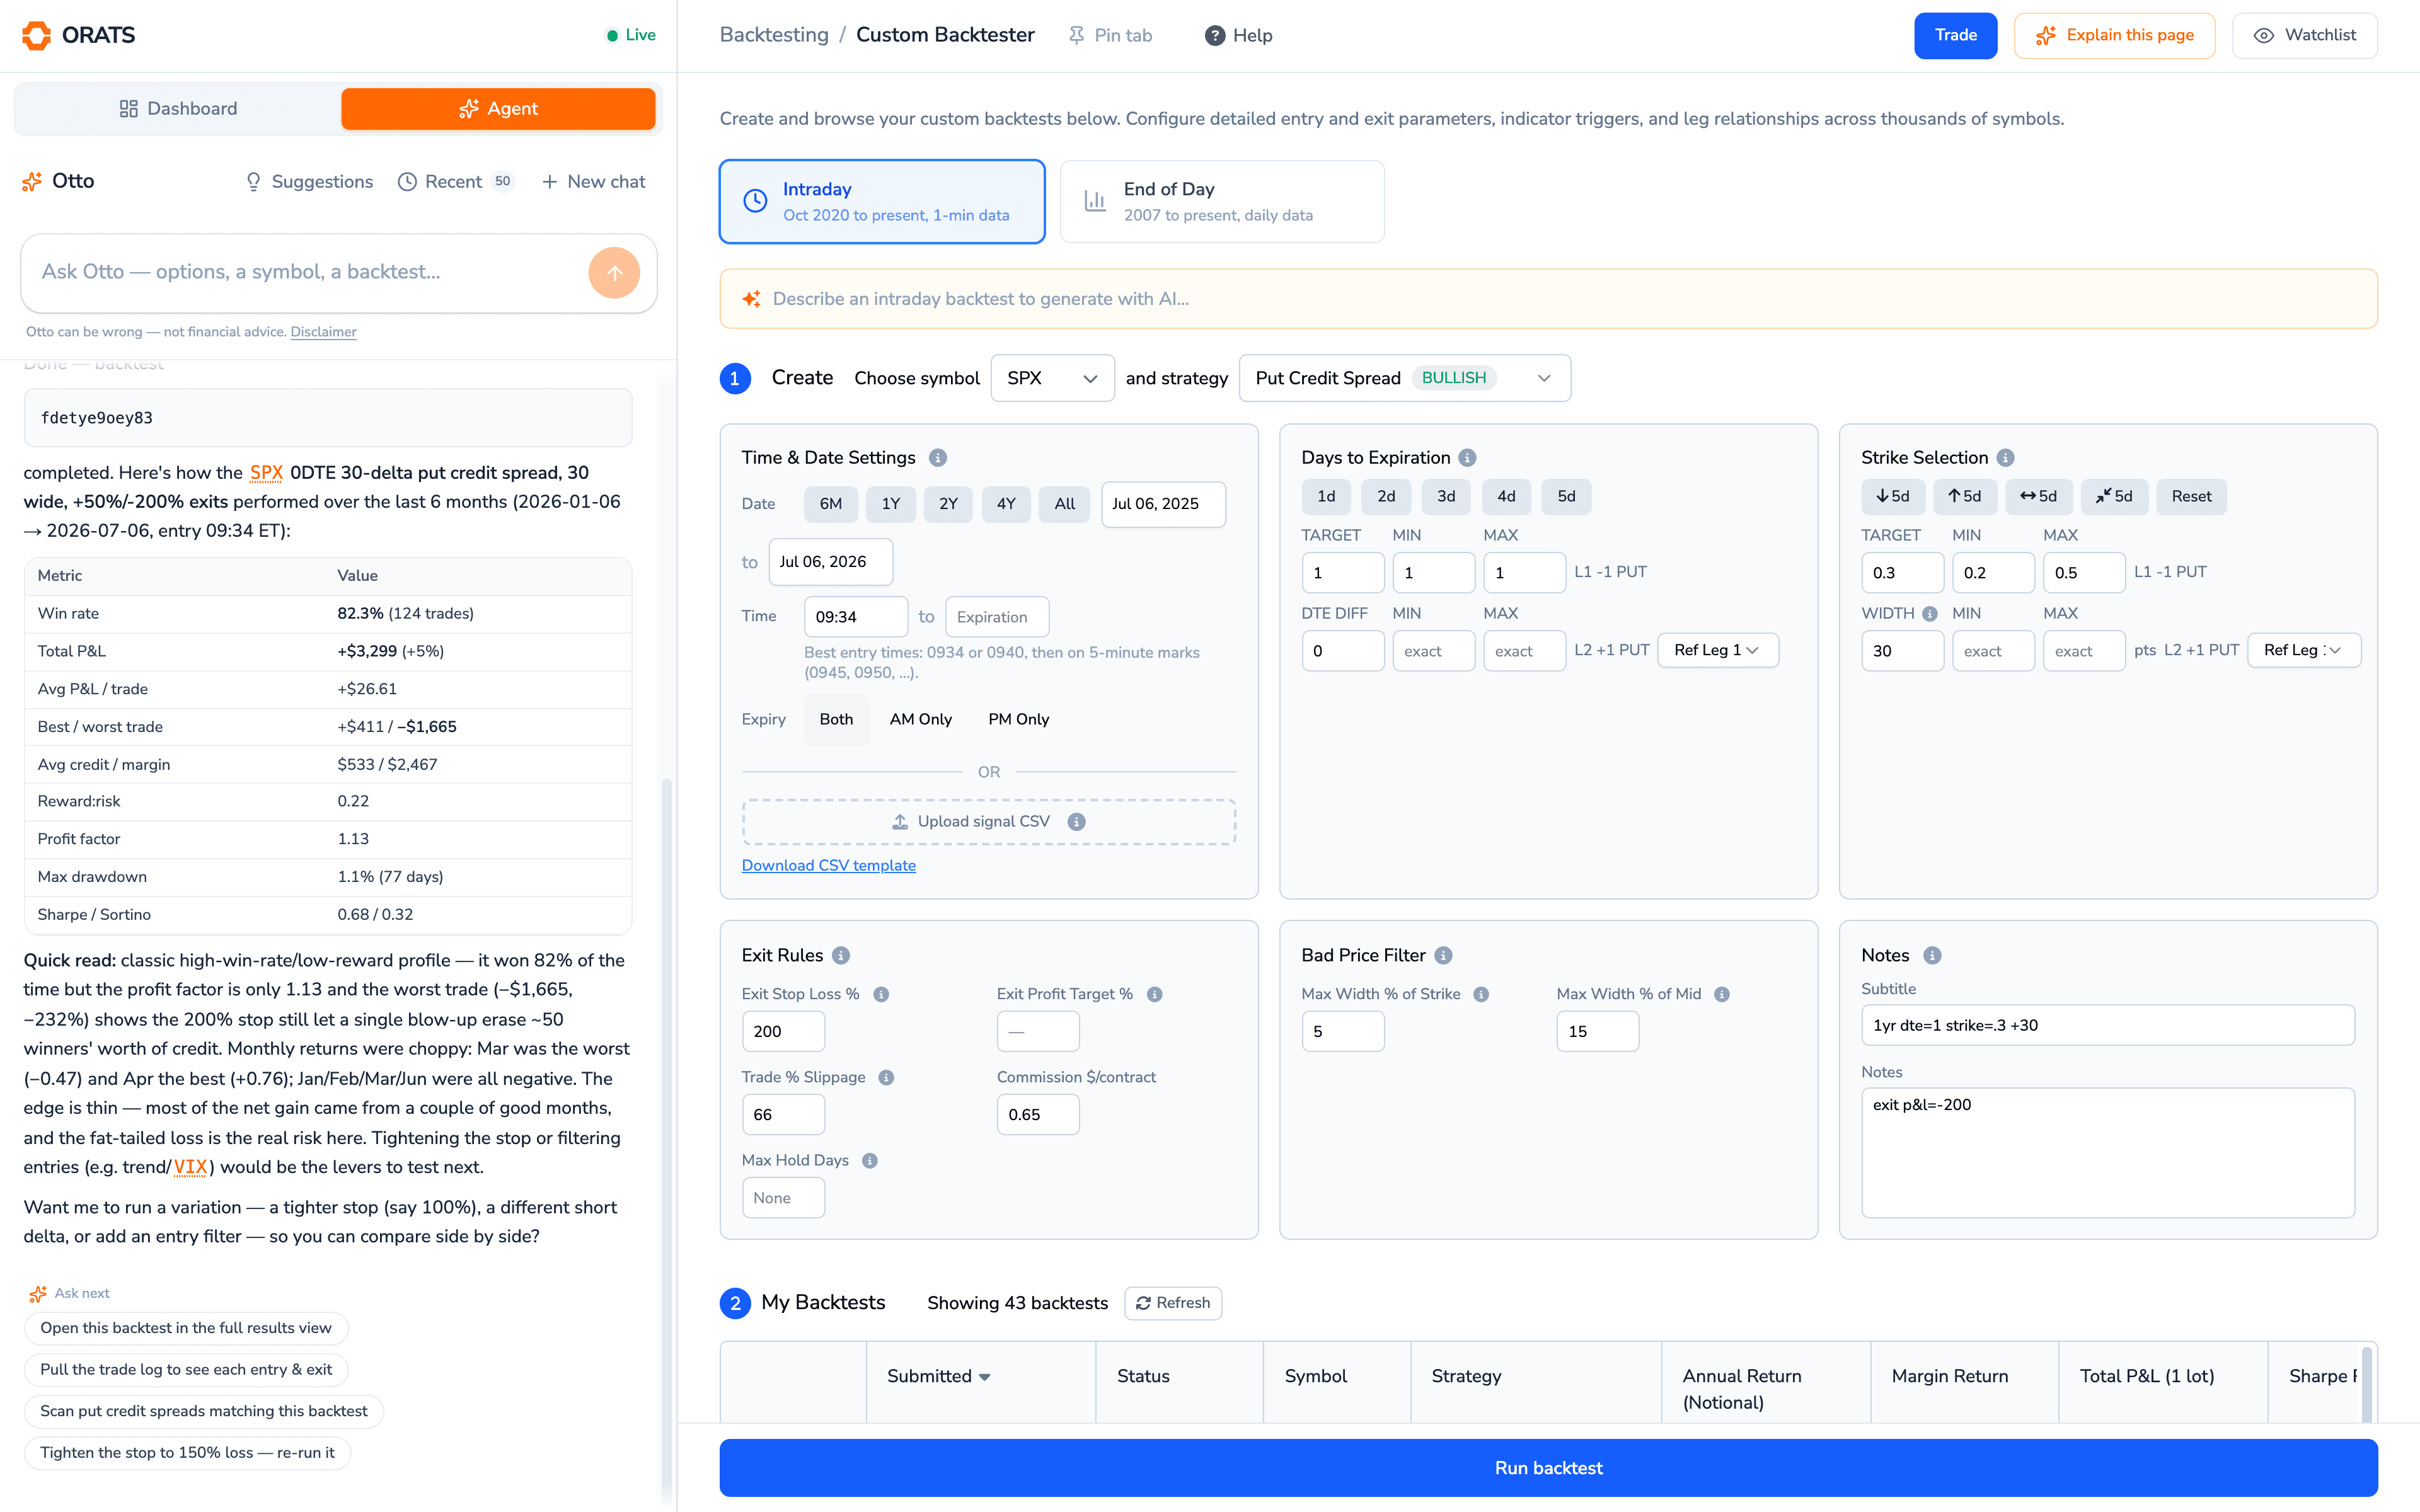Click info icon next to Time & Date Settings
Image resolution: width=2420 pixels, height=1512 pixels.
[x=937, y=457]
